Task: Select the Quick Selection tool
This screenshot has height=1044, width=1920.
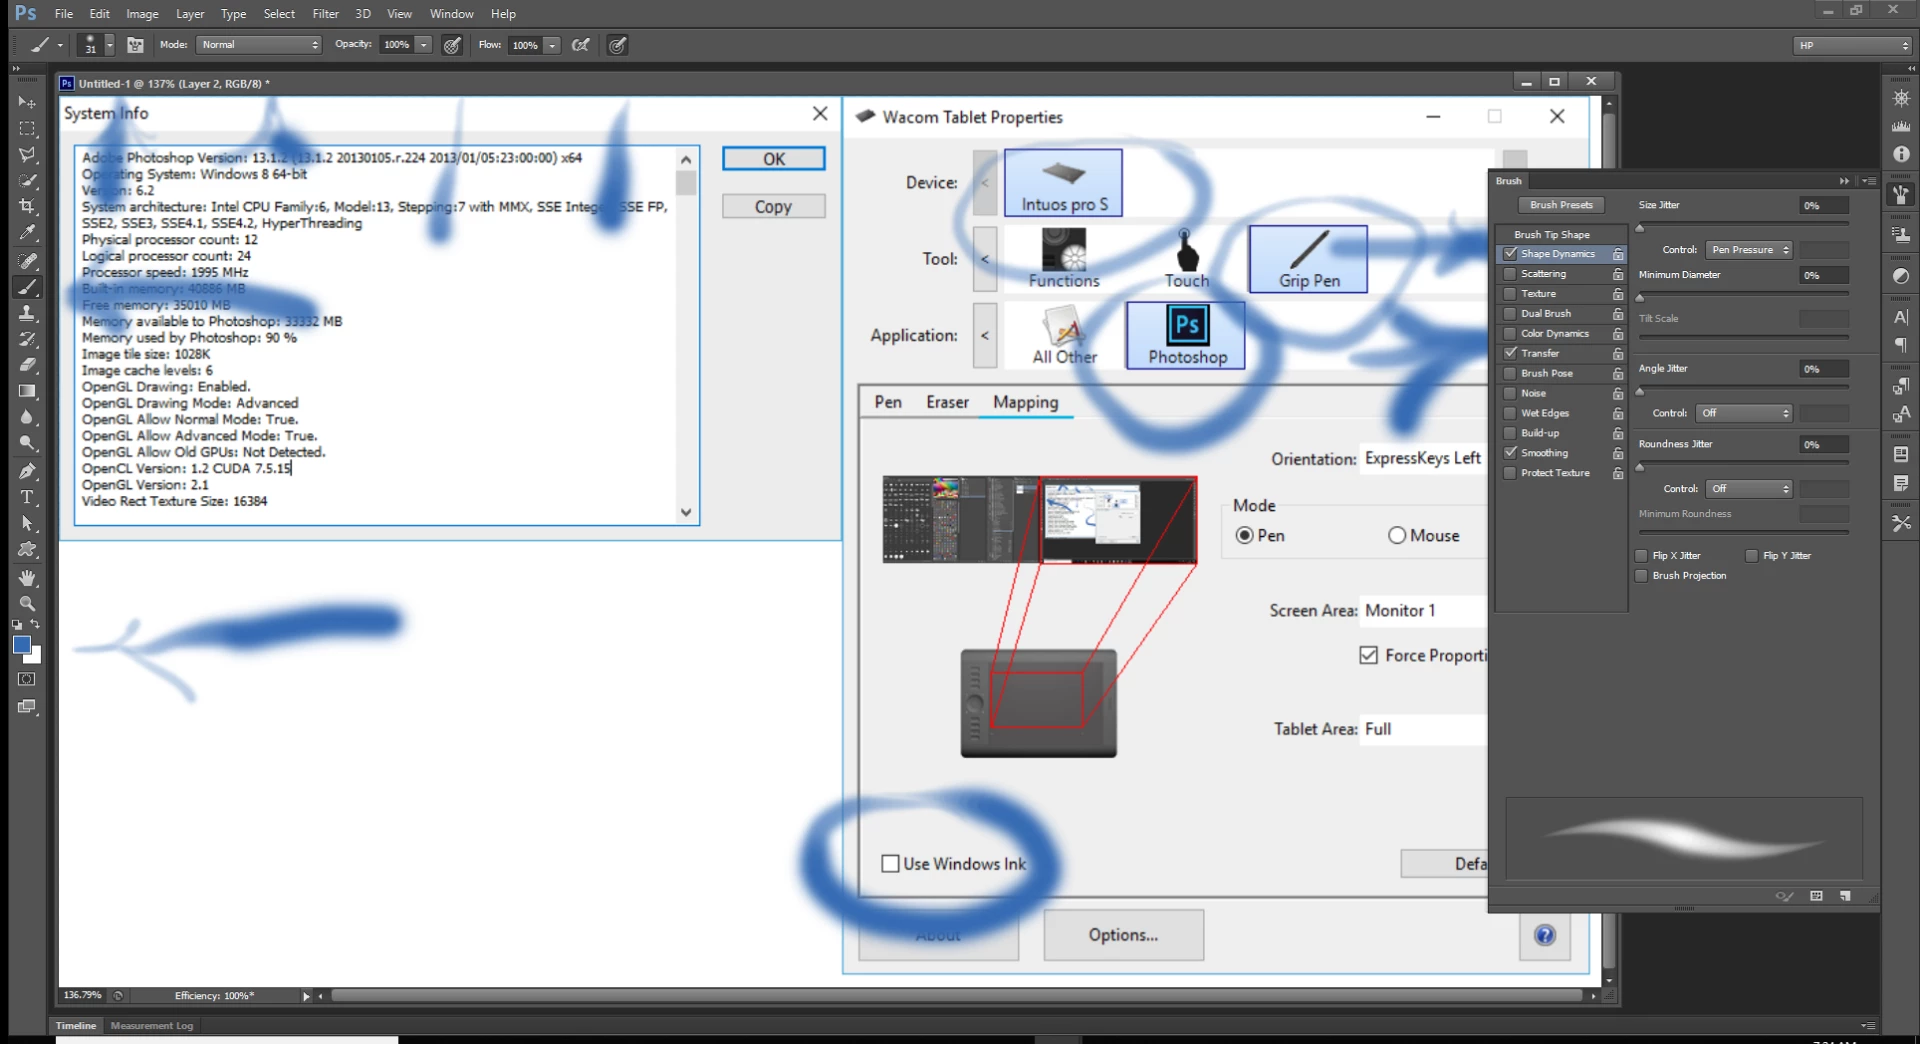Action: (27, 181)
